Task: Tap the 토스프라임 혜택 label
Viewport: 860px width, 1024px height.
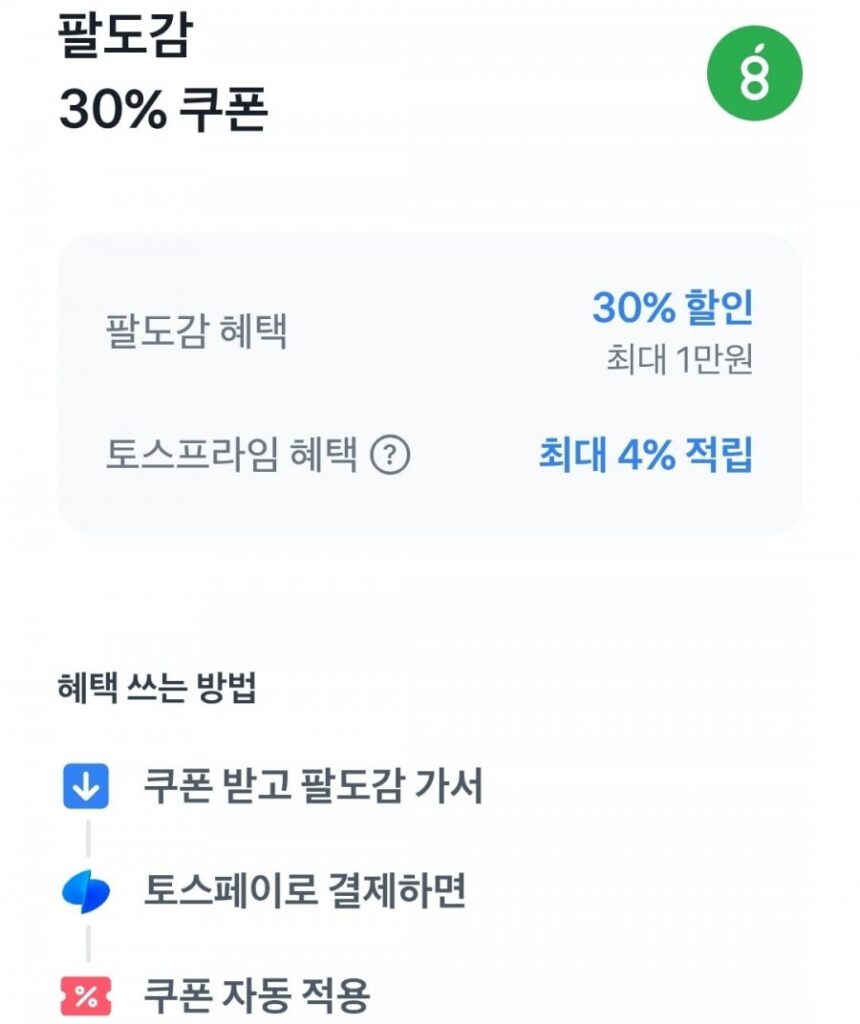Action: [231, 456]
